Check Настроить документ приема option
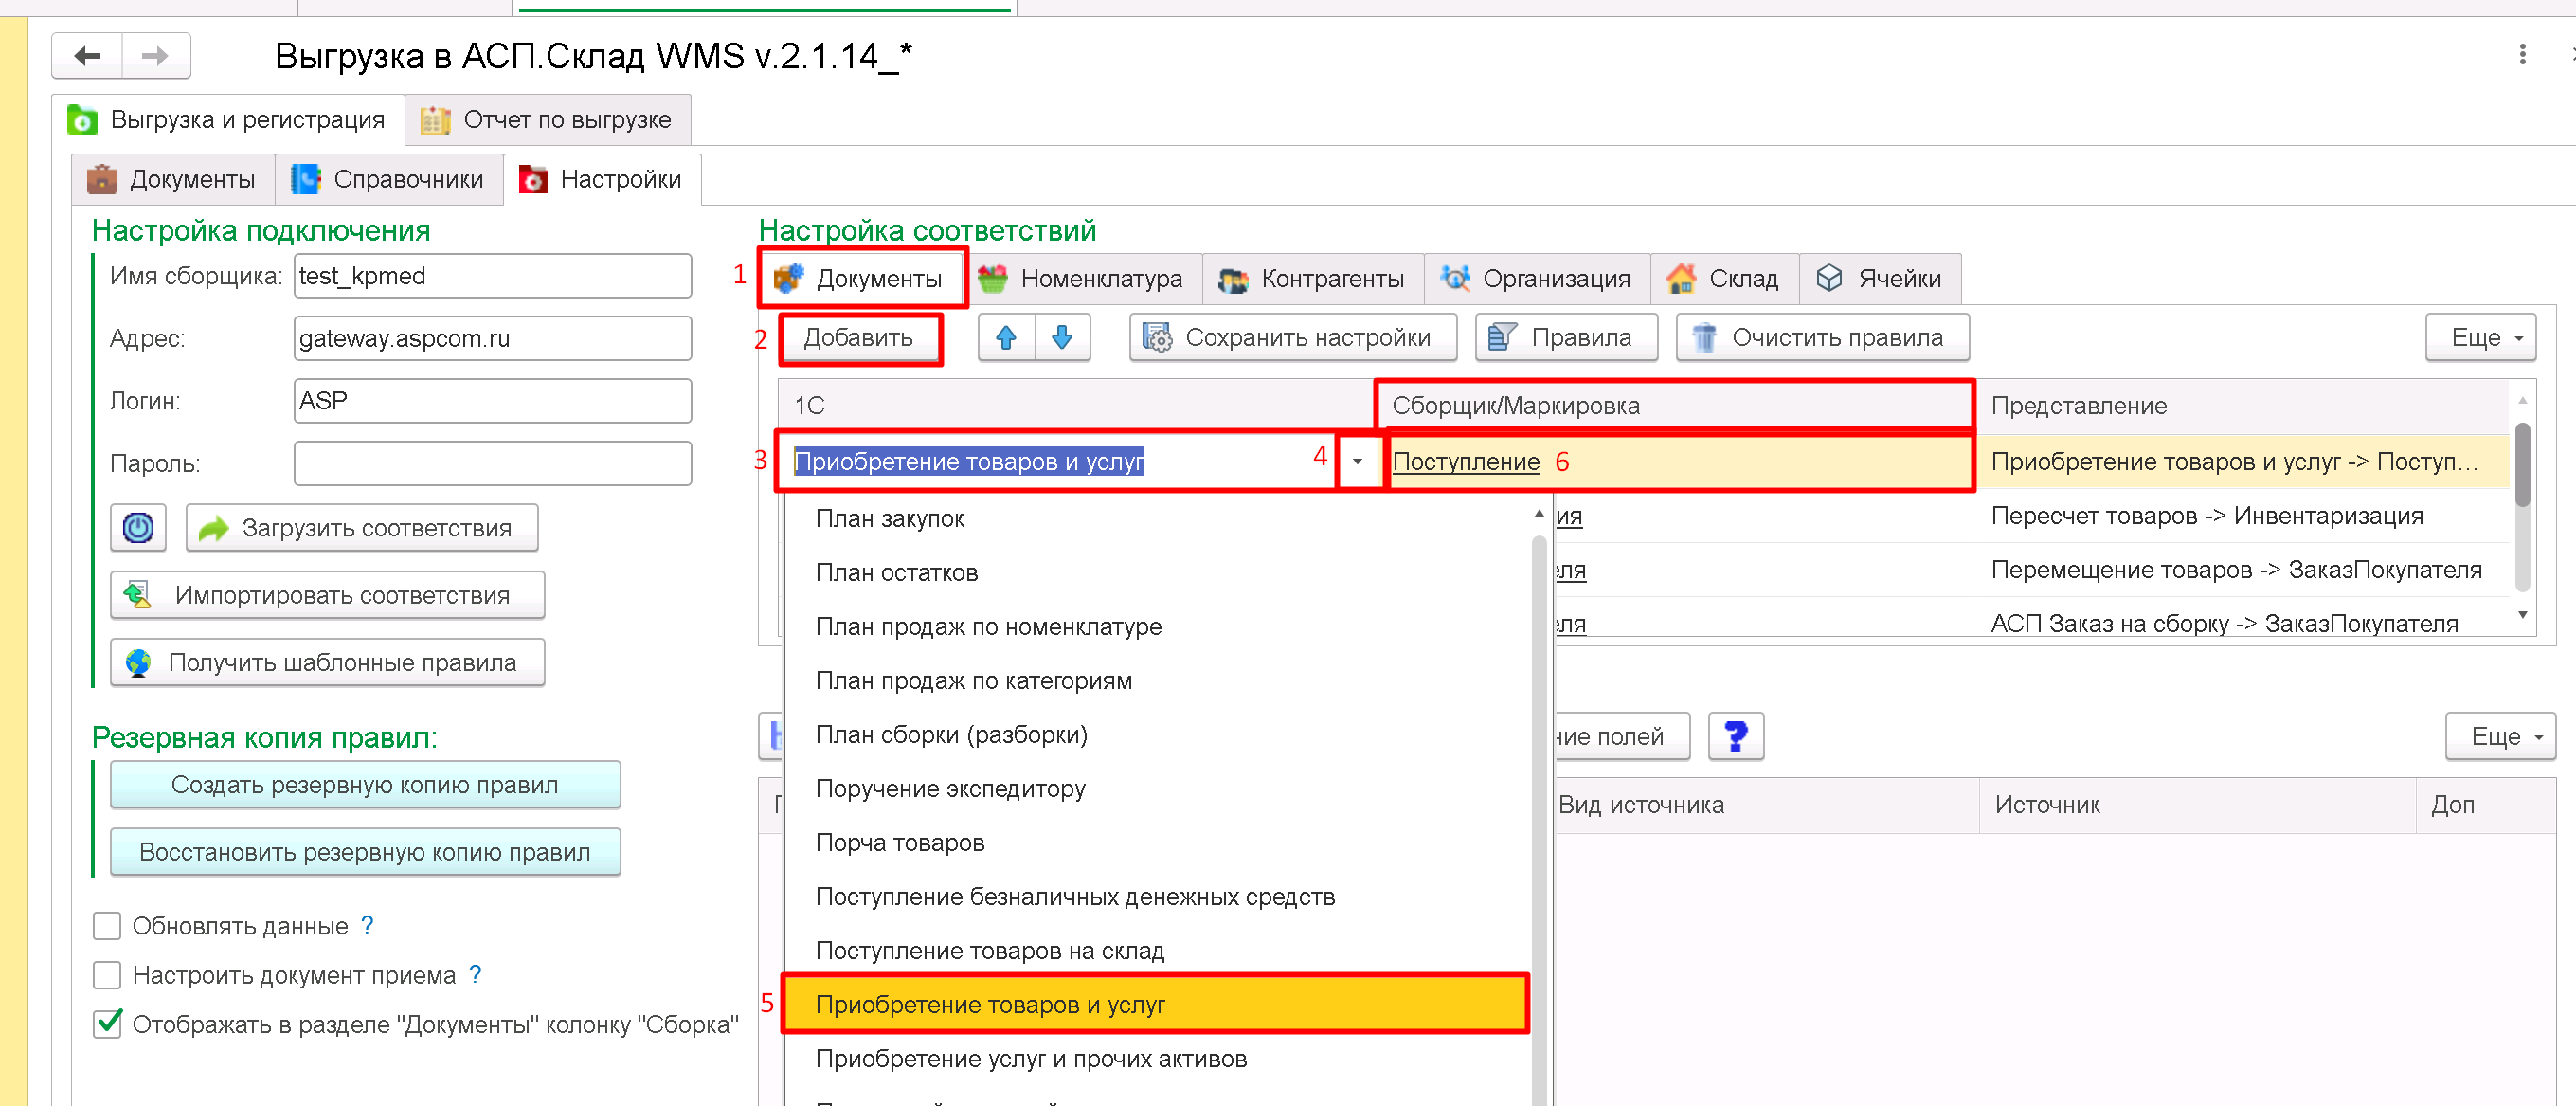2576x1106 pixels. (107, 975)
